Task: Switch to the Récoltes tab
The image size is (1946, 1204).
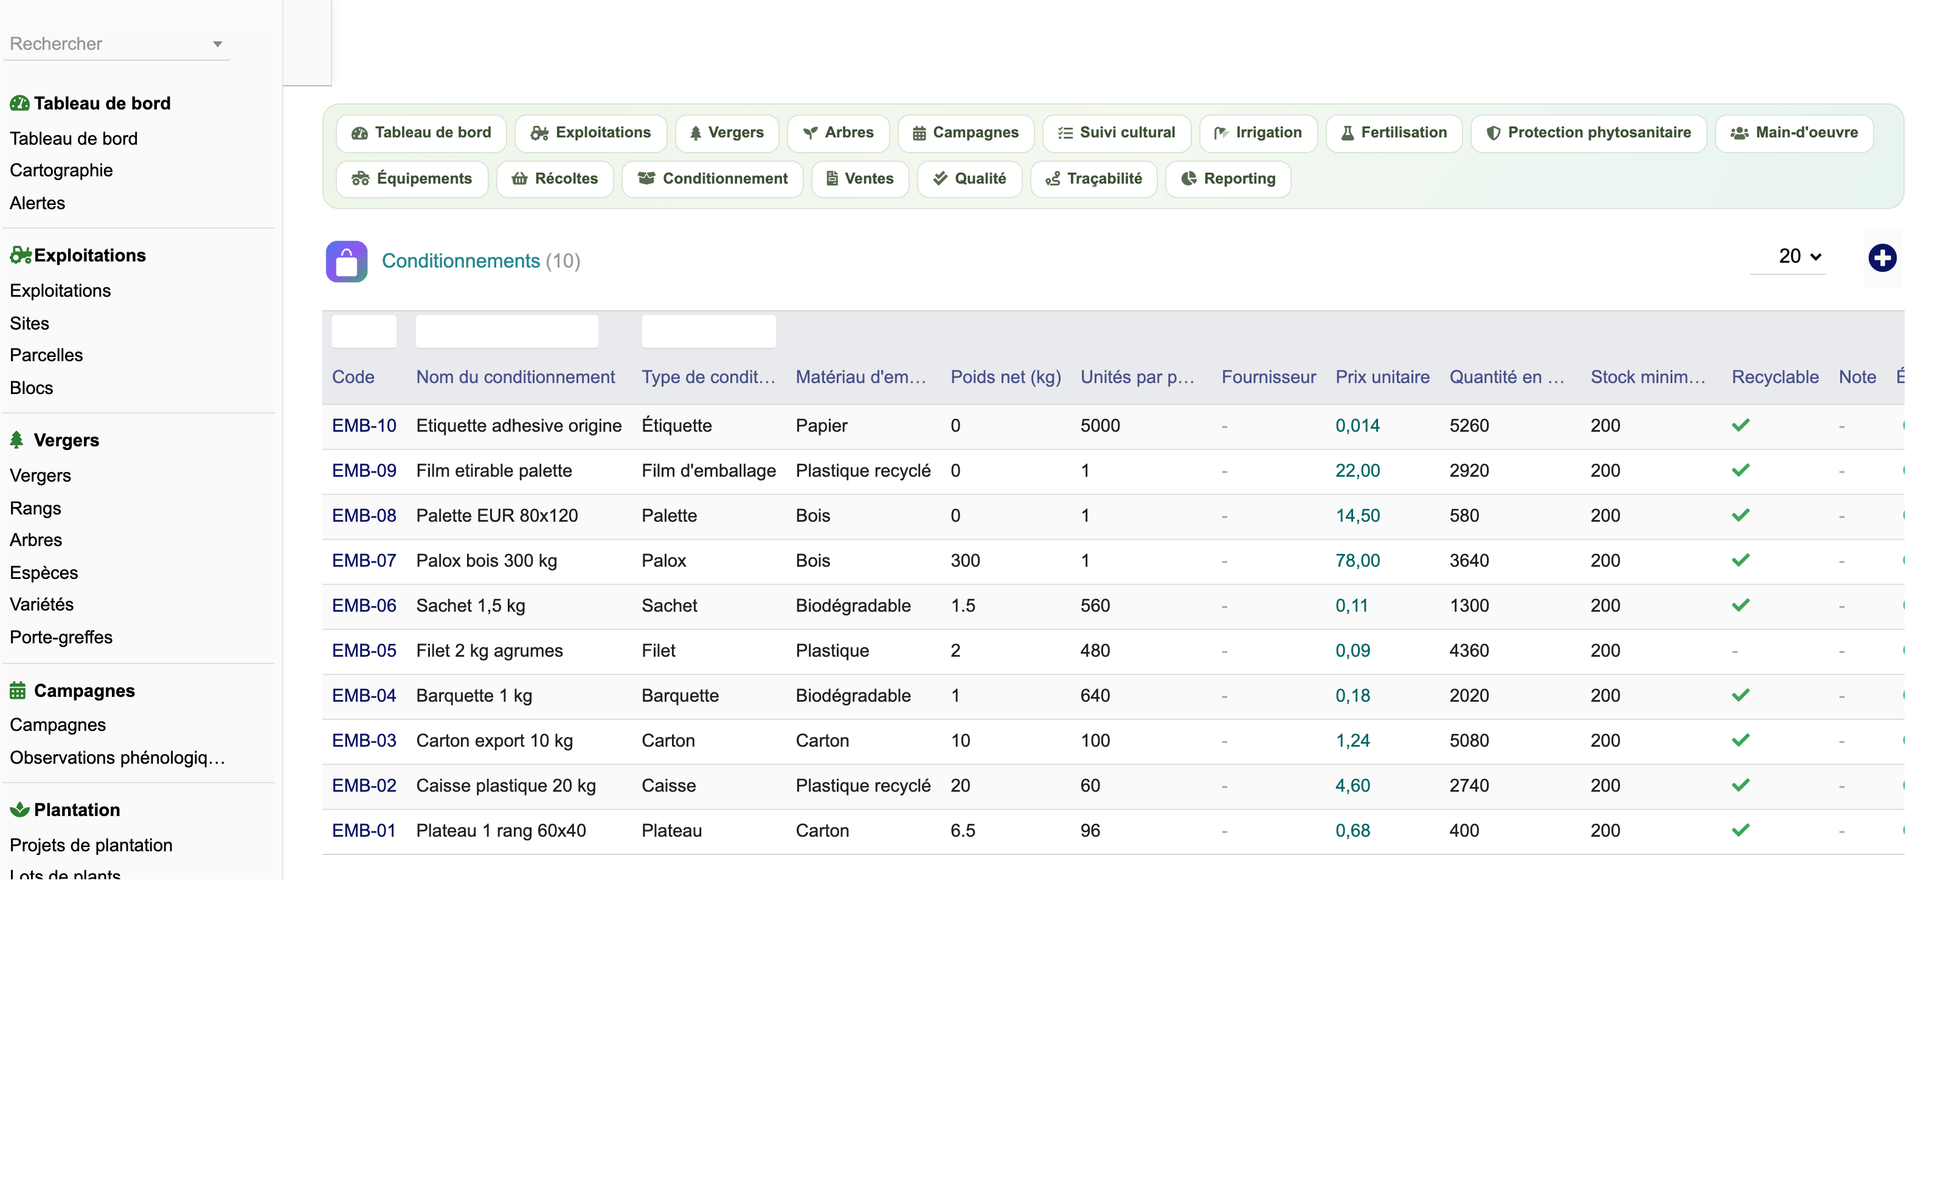Action: pyautogui.click(x=555, y=179)
